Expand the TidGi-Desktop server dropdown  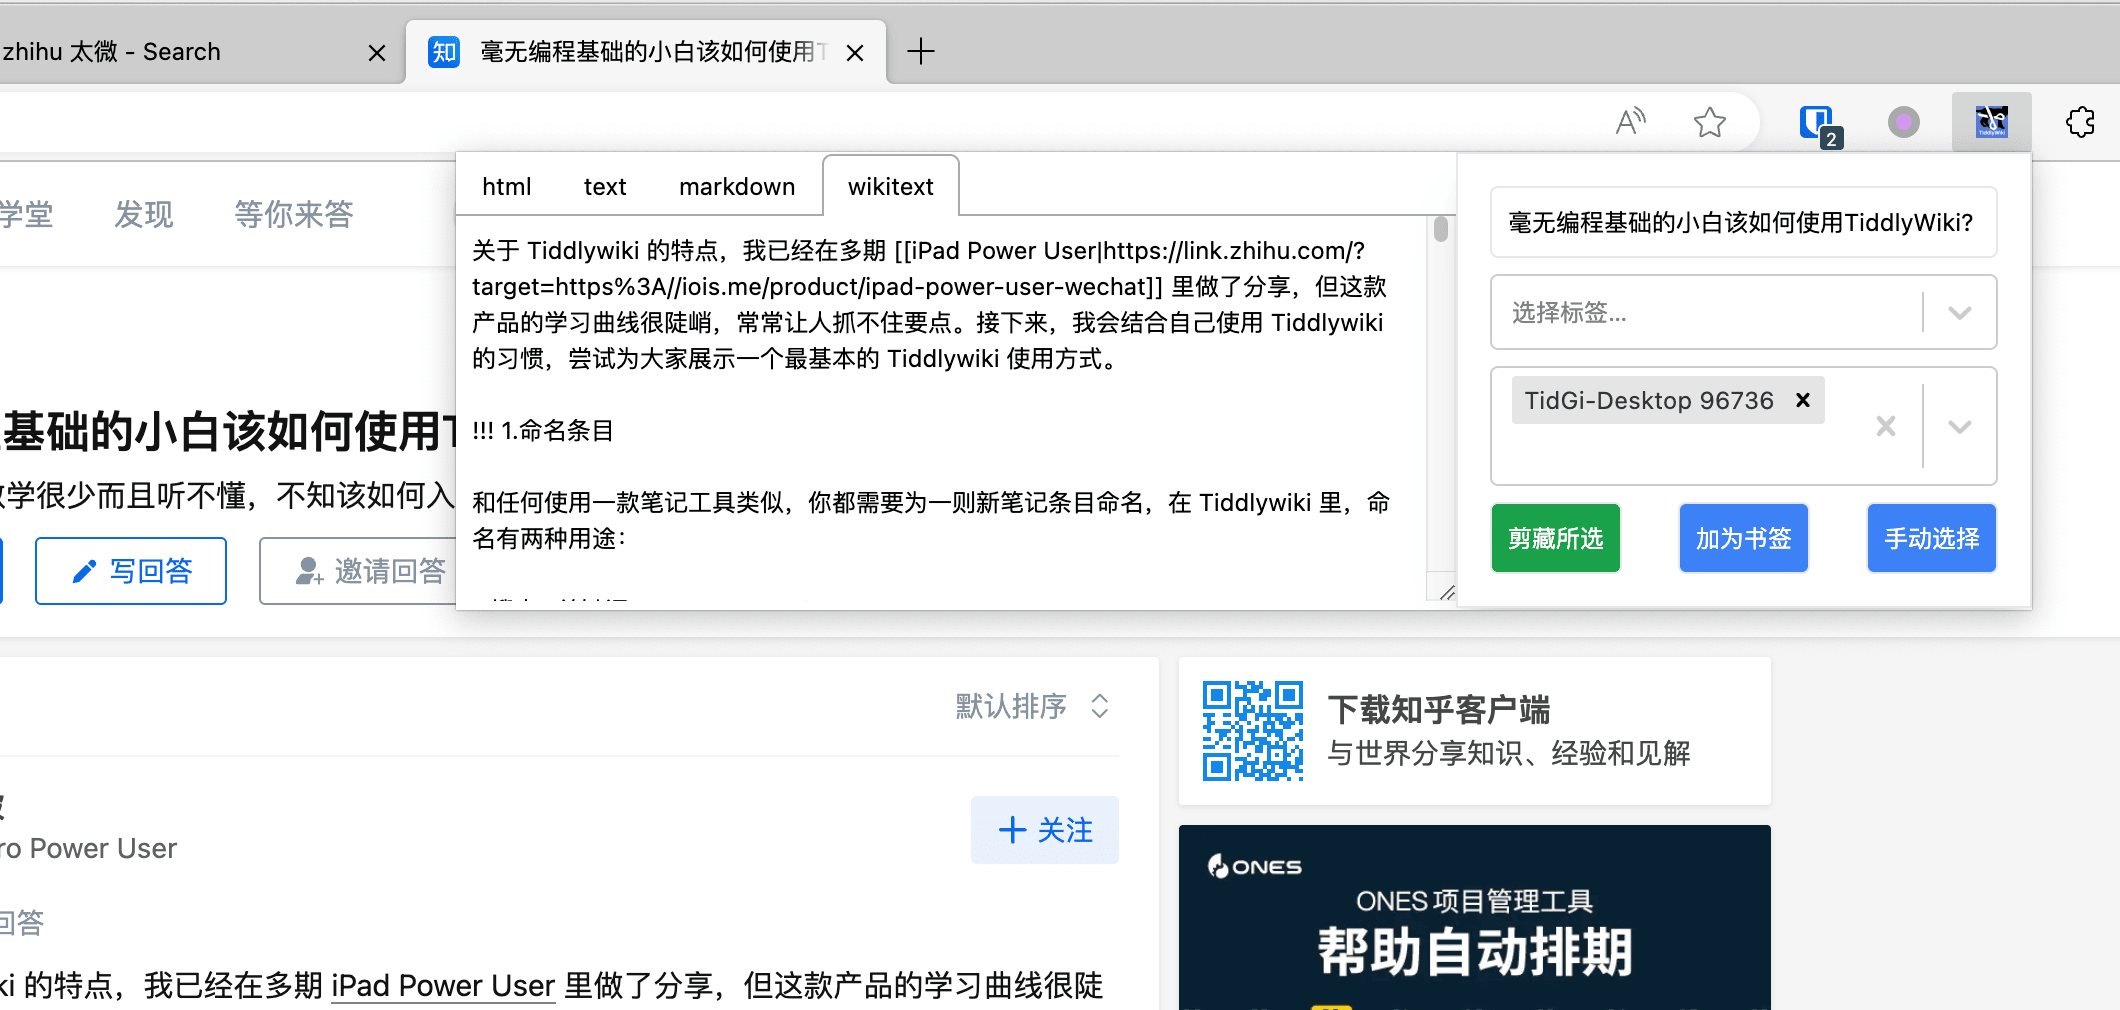(x=1959, y=427)
